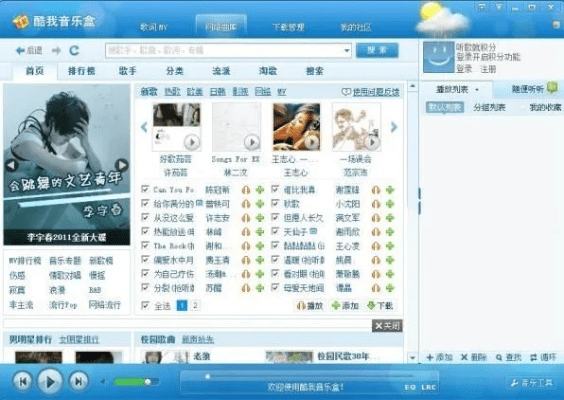This screenshot has width=564, height=400.
Task: Uncheck the 王心凌 song row checkbox
Action: coord(275,245)
